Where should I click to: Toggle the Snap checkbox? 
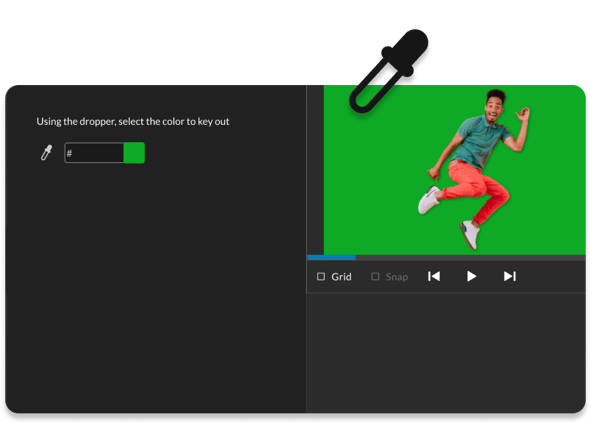(375, 277)
